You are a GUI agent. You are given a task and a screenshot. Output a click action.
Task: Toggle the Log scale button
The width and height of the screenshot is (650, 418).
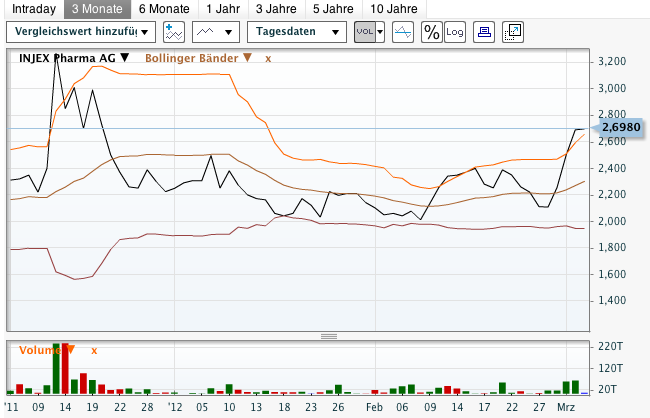pyautogui.click(x=455, y=32)
